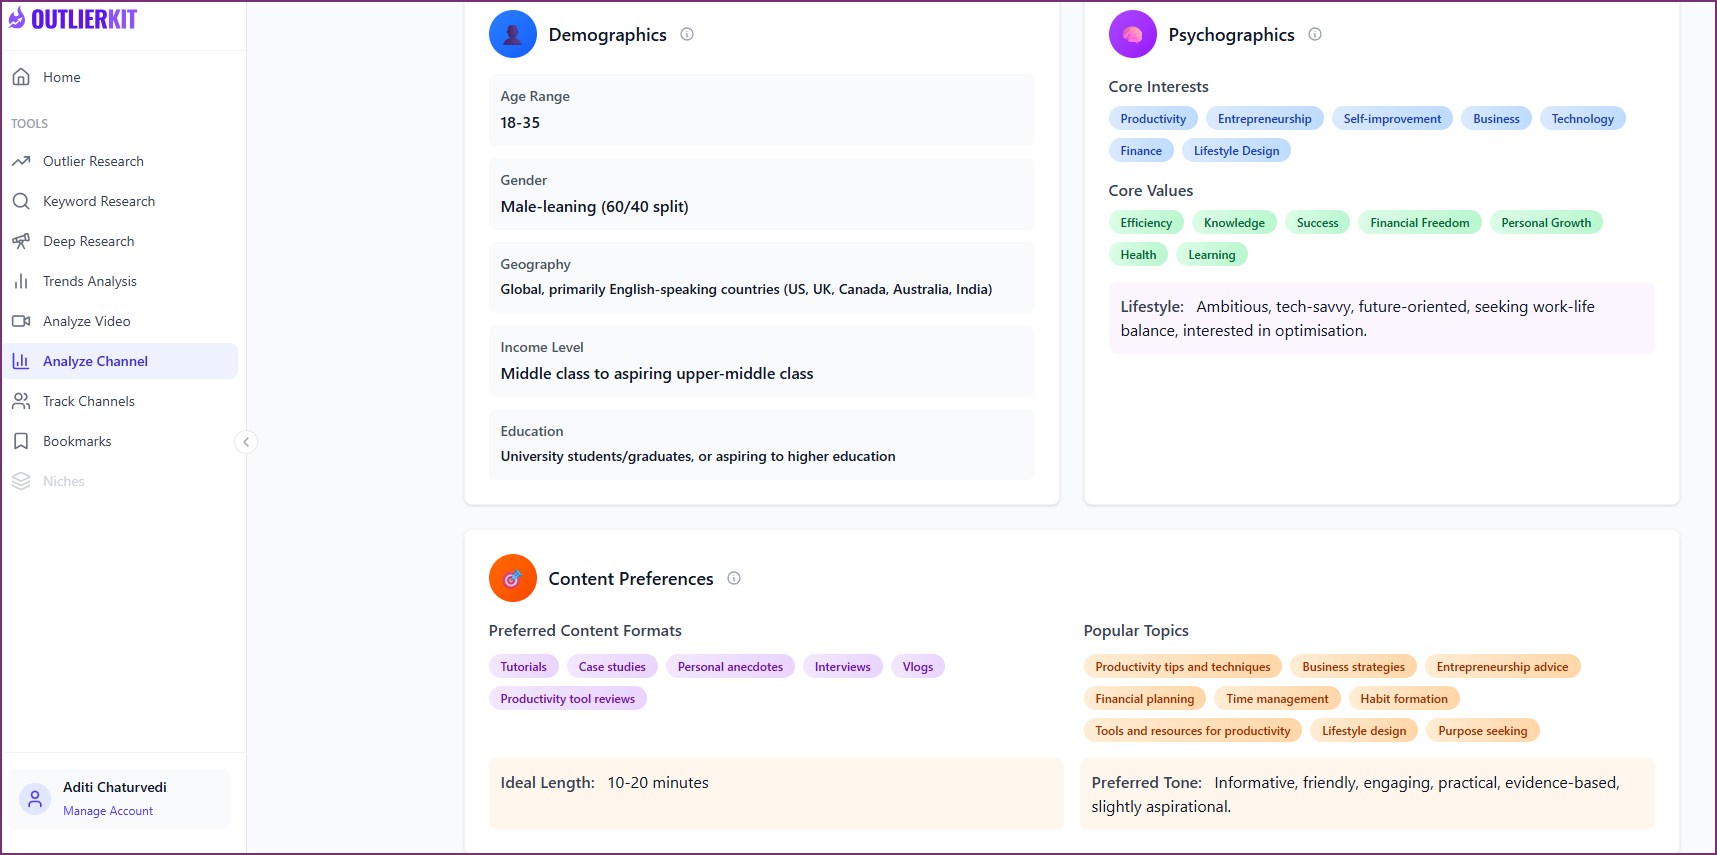Click the Keyword Research magnifier icon
This screenshot has width=1717, height=855.
[x=21, y=201]
